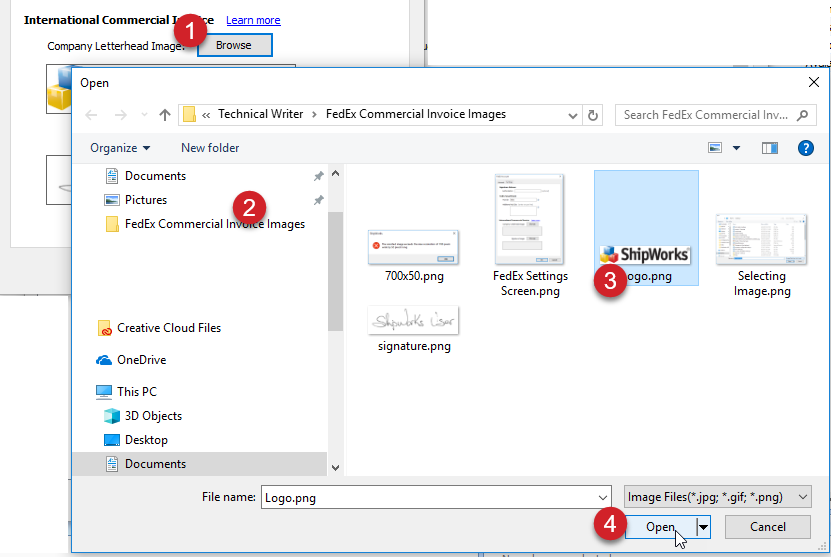
Task: Select Selecting Image.png file
Action: (762, 255)
